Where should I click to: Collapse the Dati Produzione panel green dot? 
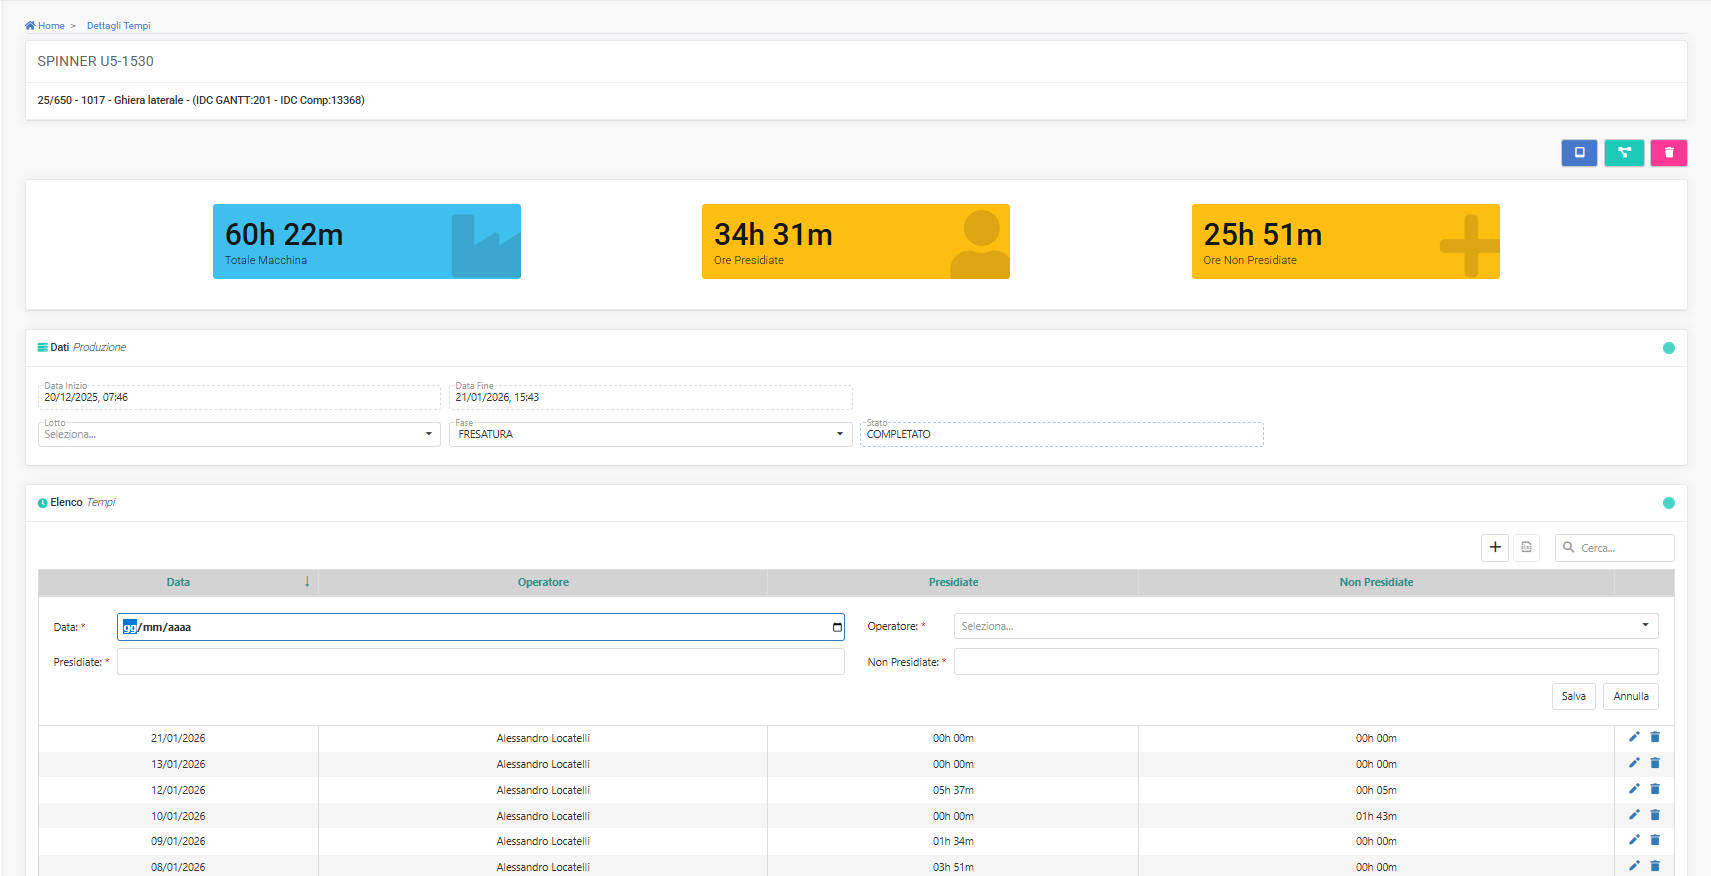click(x=1668, y=348)
